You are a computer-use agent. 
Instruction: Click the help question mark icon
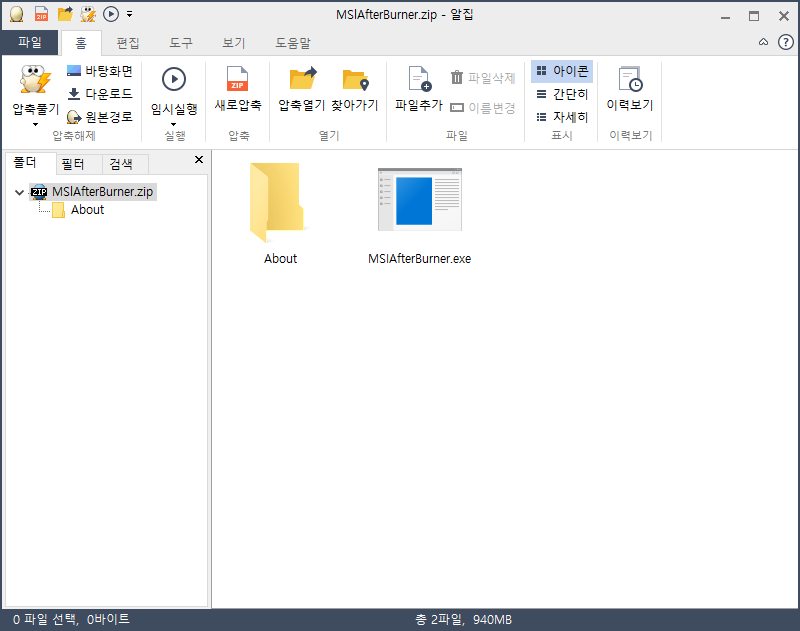[785, 42]
